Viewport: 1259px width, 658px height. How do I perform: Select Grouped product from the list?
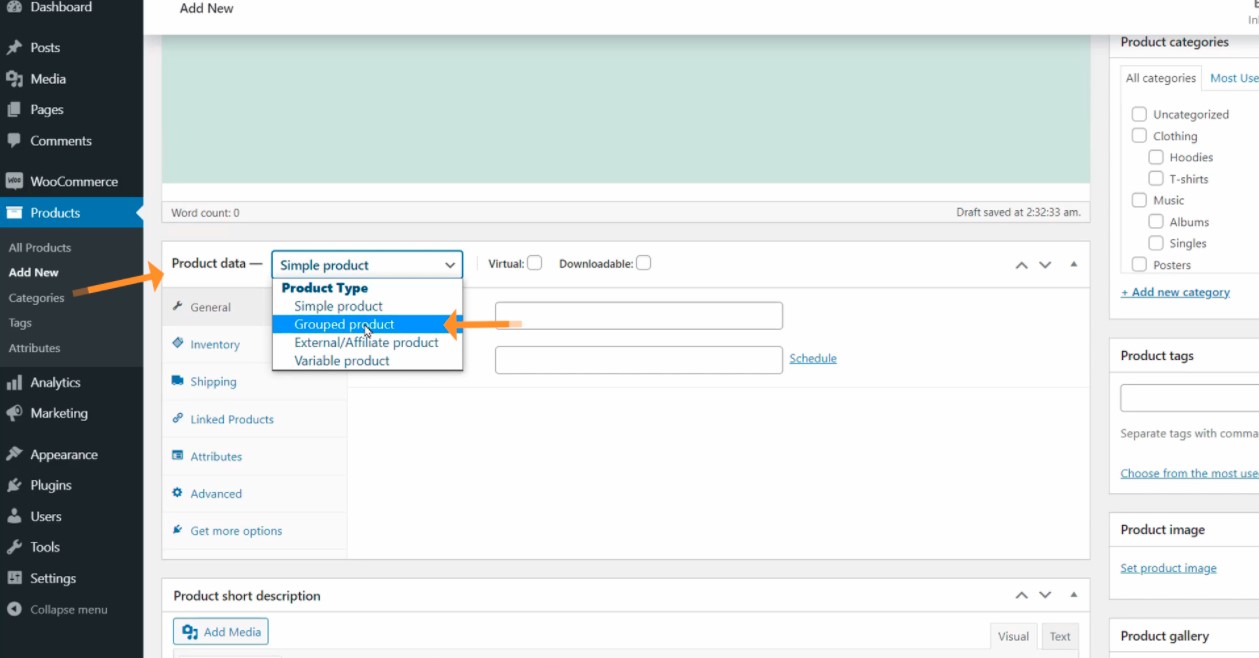pos(344,325)
